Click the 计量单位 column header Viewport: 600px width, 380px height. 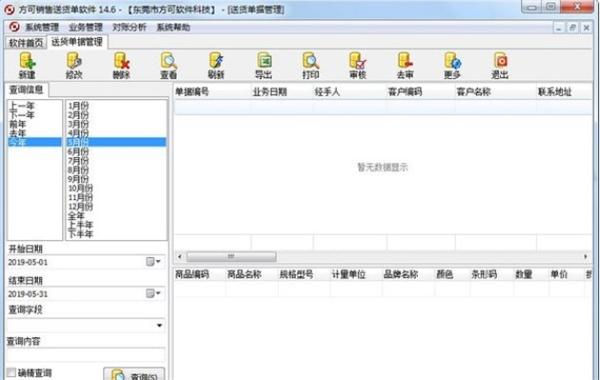coord(356,274)
